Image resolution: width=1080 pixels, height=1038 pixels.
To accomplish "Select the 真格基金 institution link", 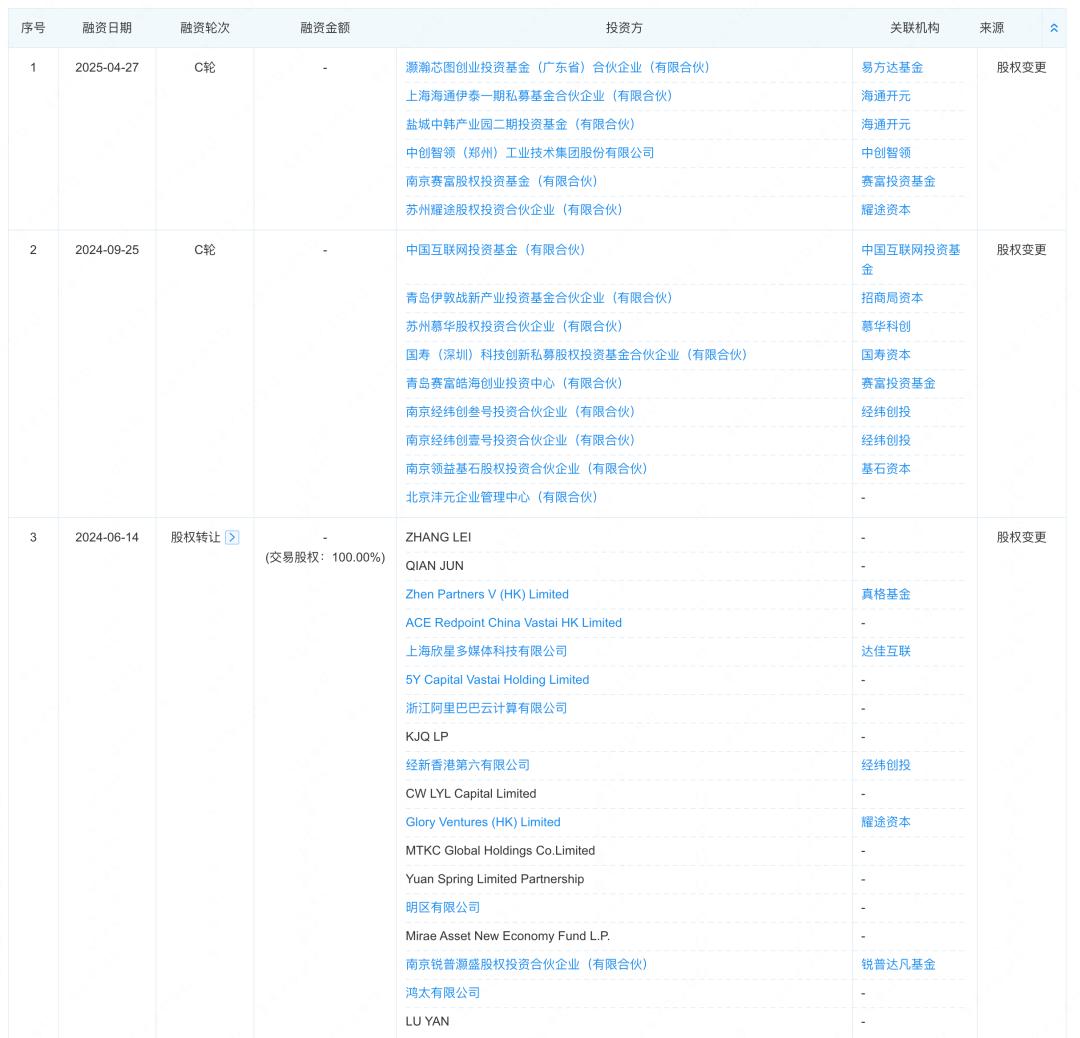I will click(886, 594).
